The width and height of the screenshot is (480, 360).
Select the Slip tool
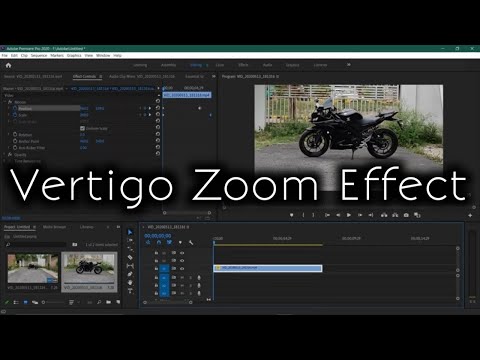point(130,266)
